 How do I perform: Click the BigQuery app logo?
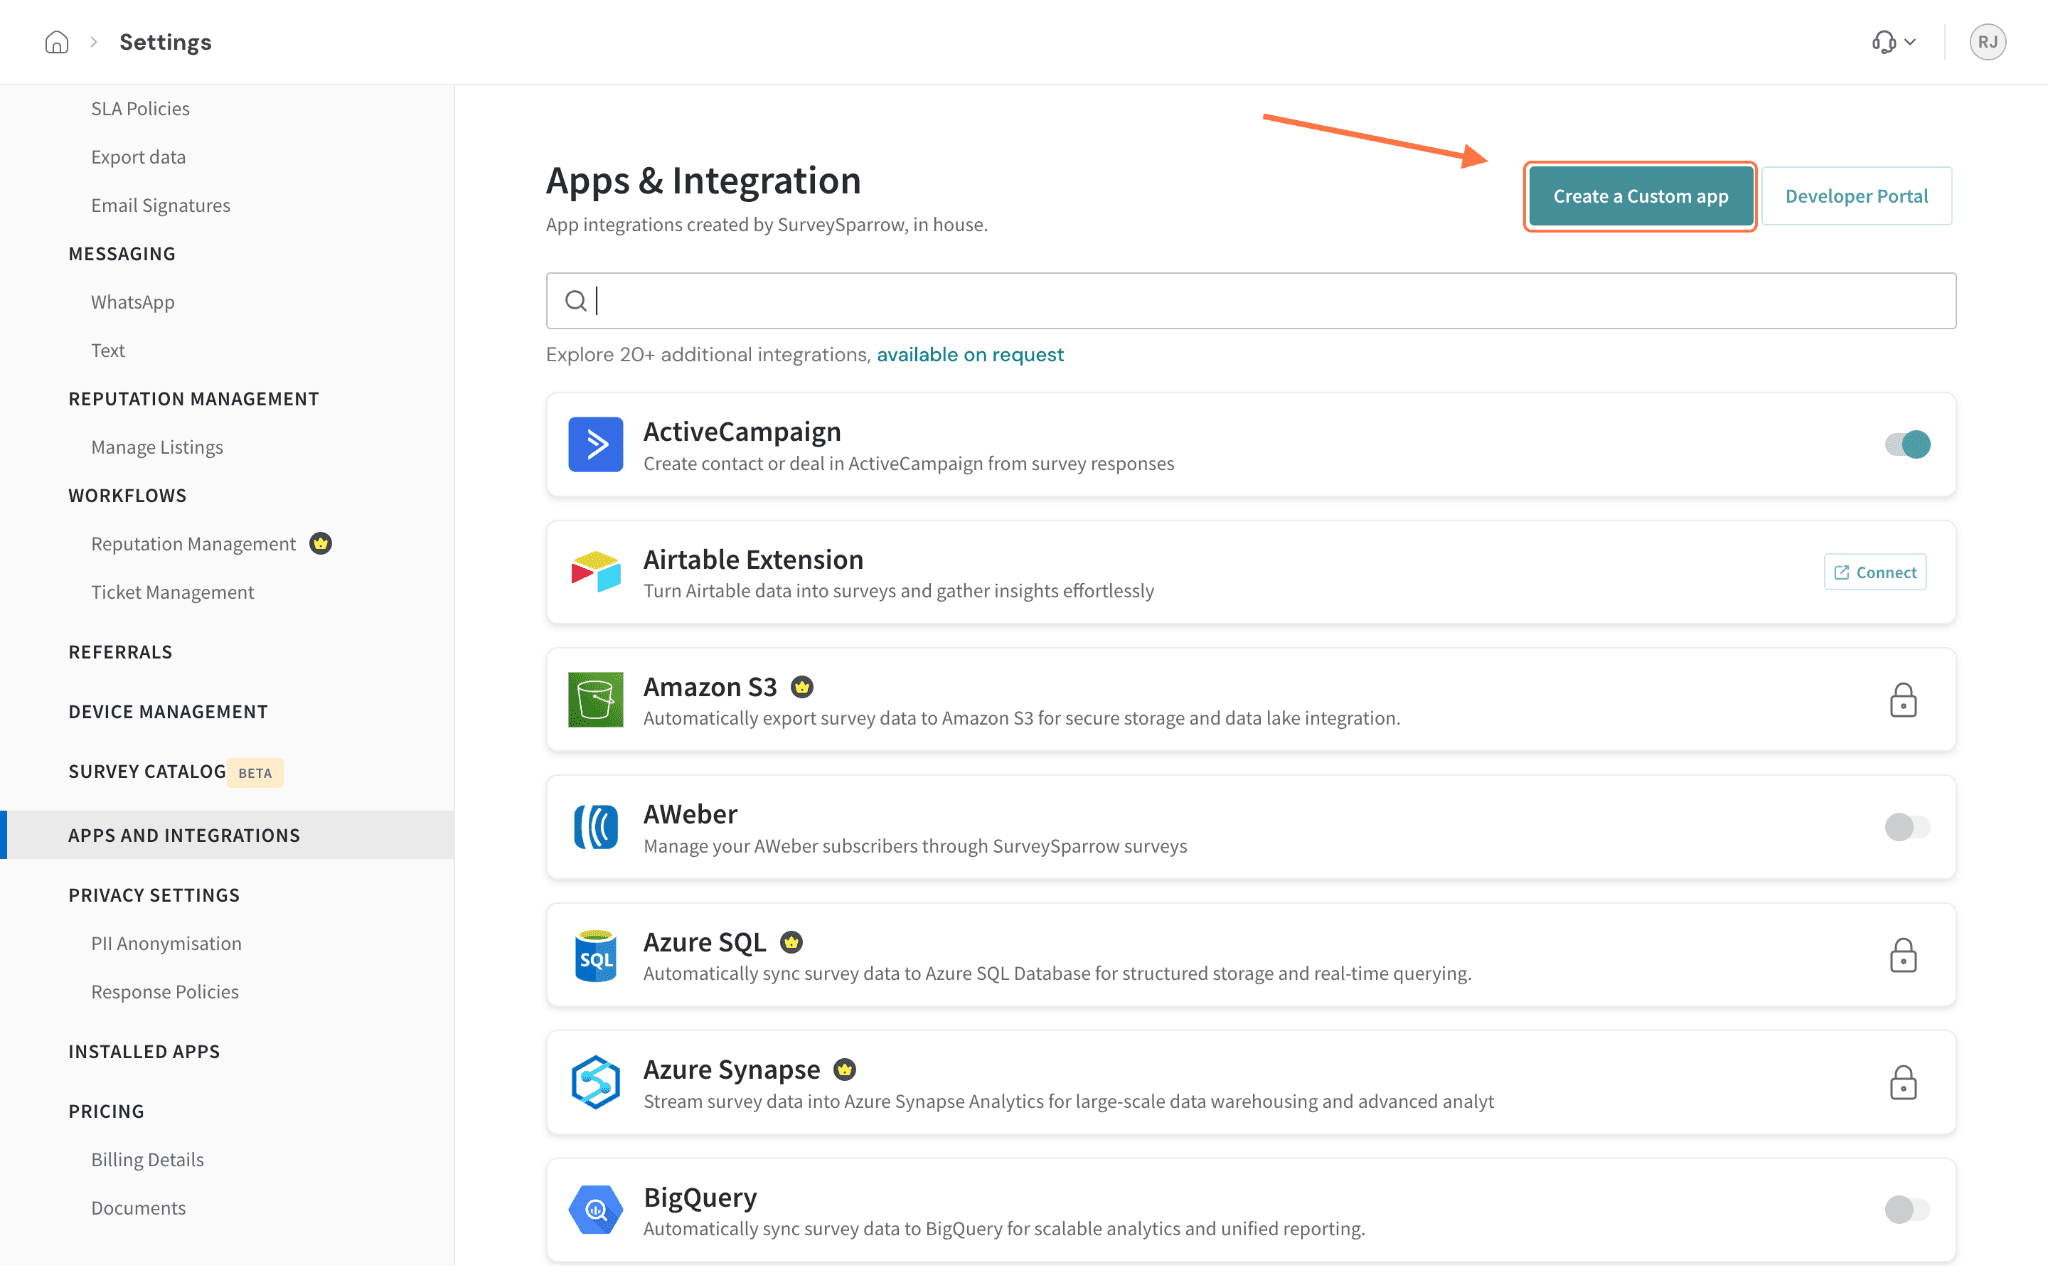pyautogui.click(x=596, y=1210)
